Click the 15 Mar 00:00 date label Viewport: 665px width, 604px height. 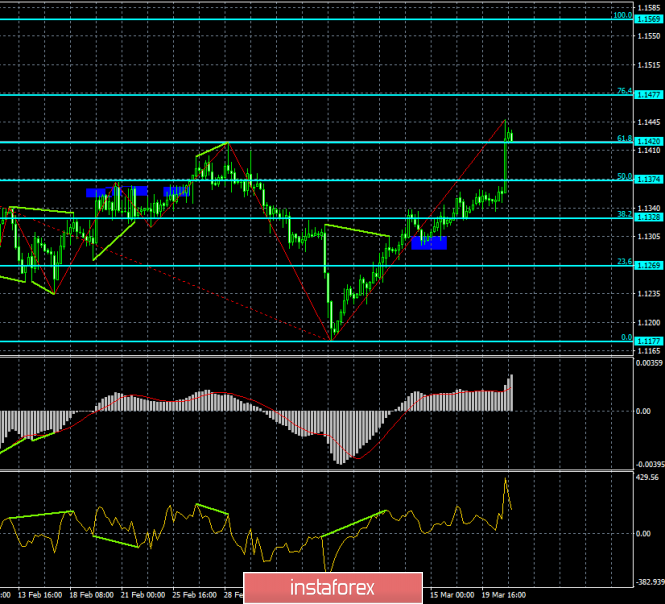[x=452, y=595]
